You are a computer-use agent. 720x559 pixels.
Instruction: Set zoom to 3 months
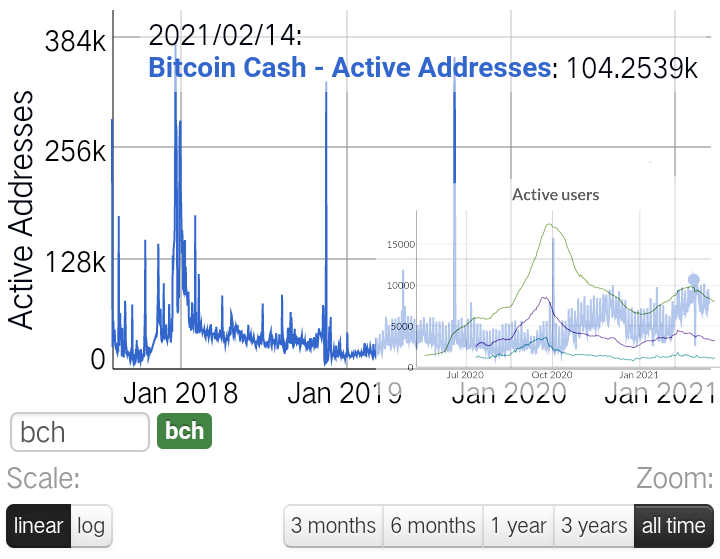(333, 525)
